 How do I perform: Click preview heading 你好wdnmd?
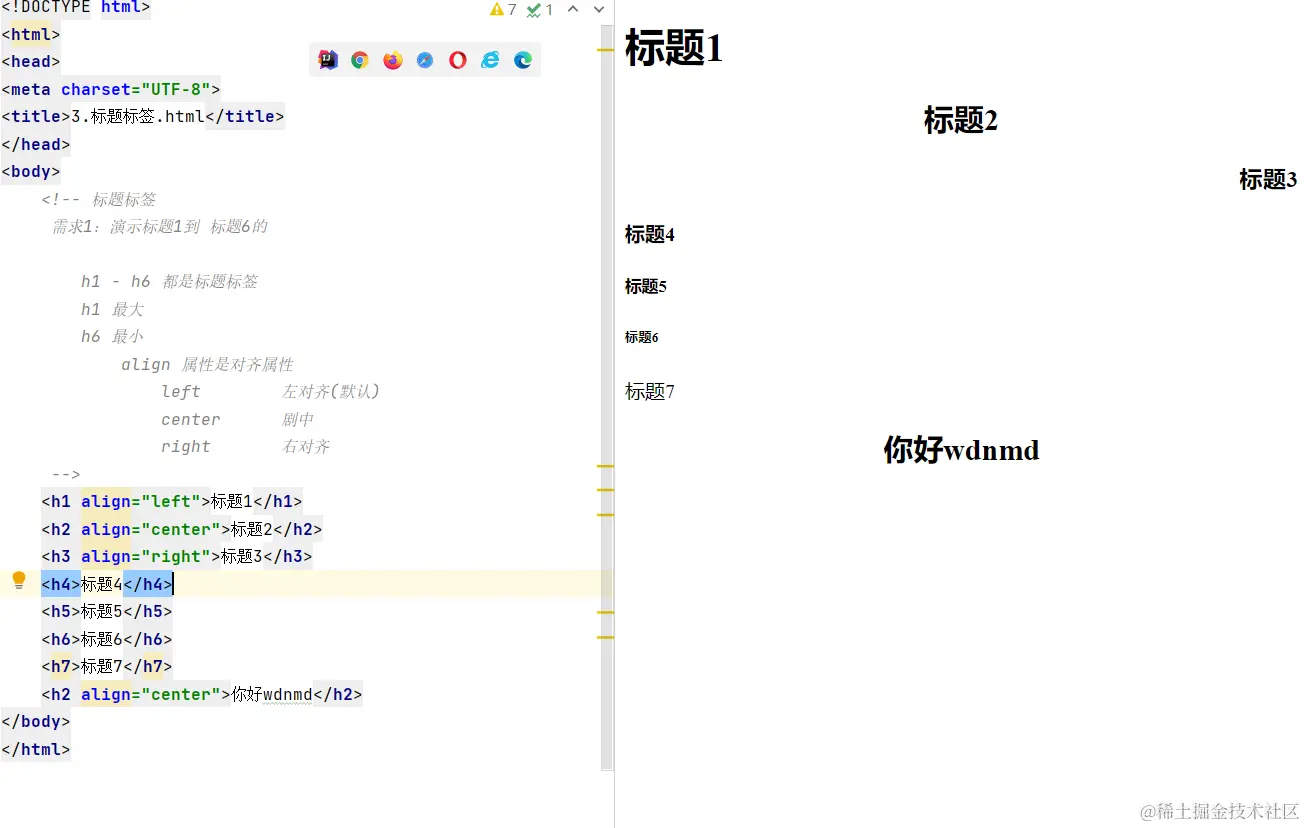[961, 450]
